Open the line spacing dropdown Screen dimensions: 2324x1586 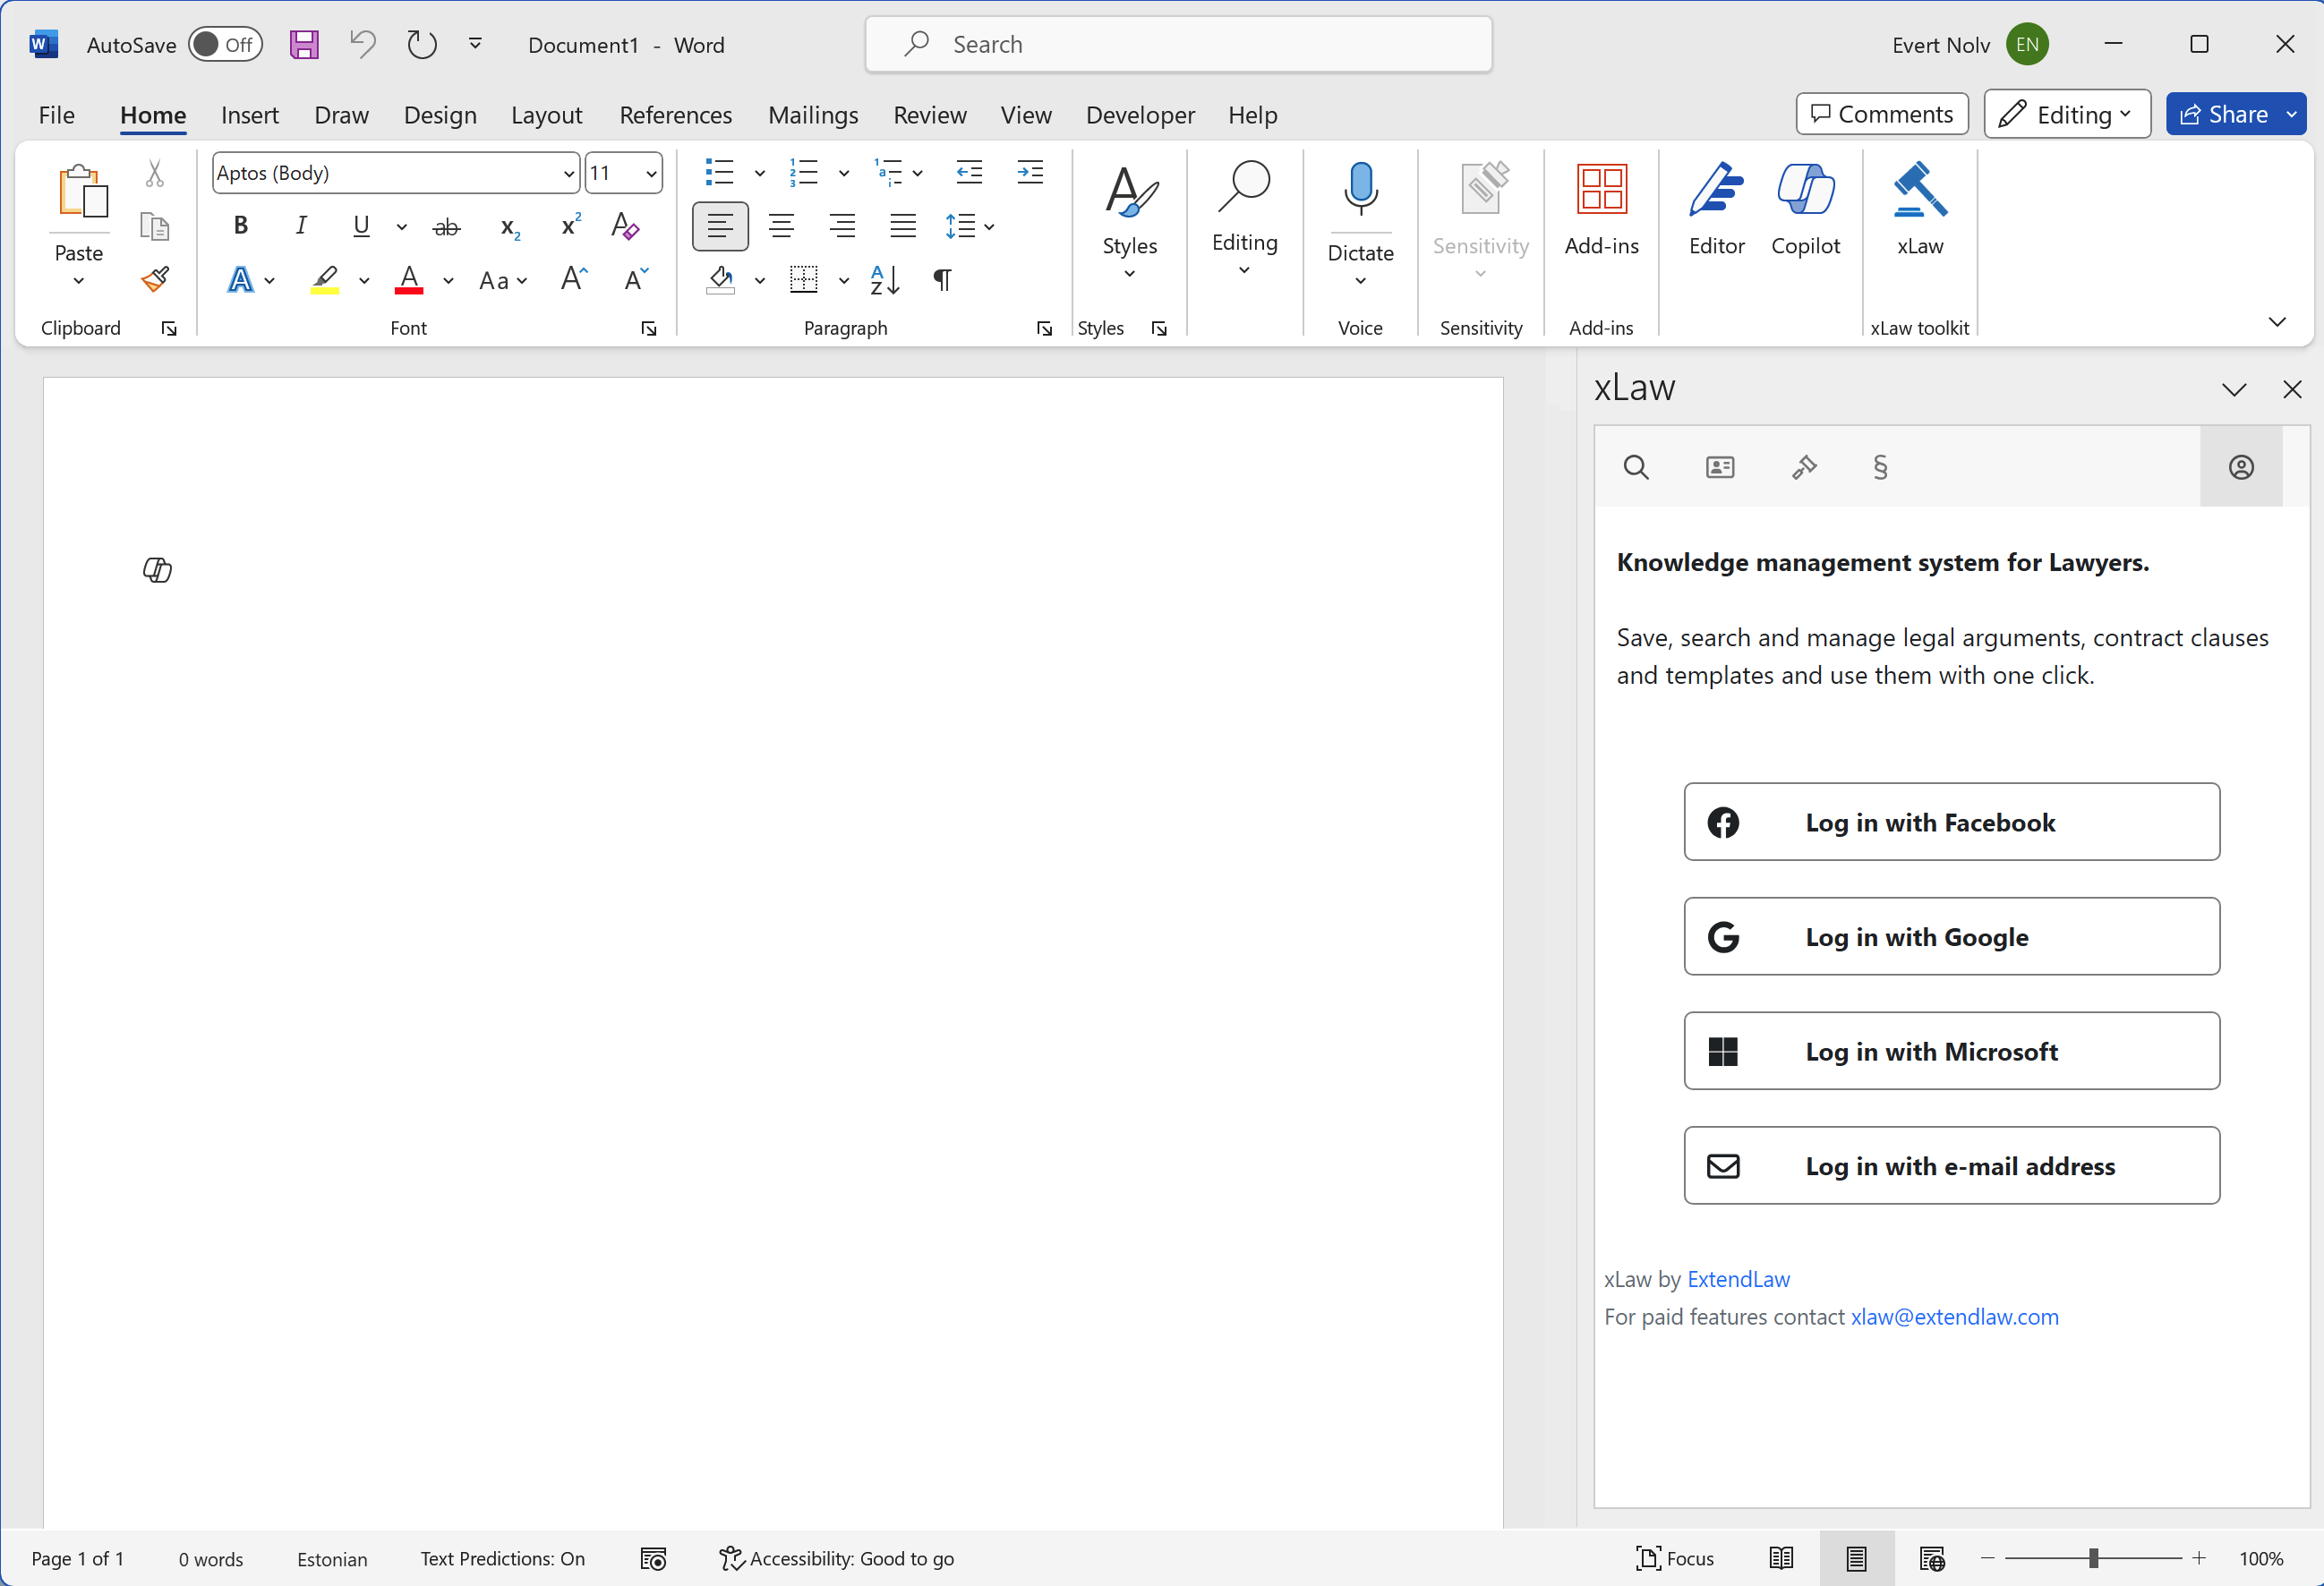point(969,226)
